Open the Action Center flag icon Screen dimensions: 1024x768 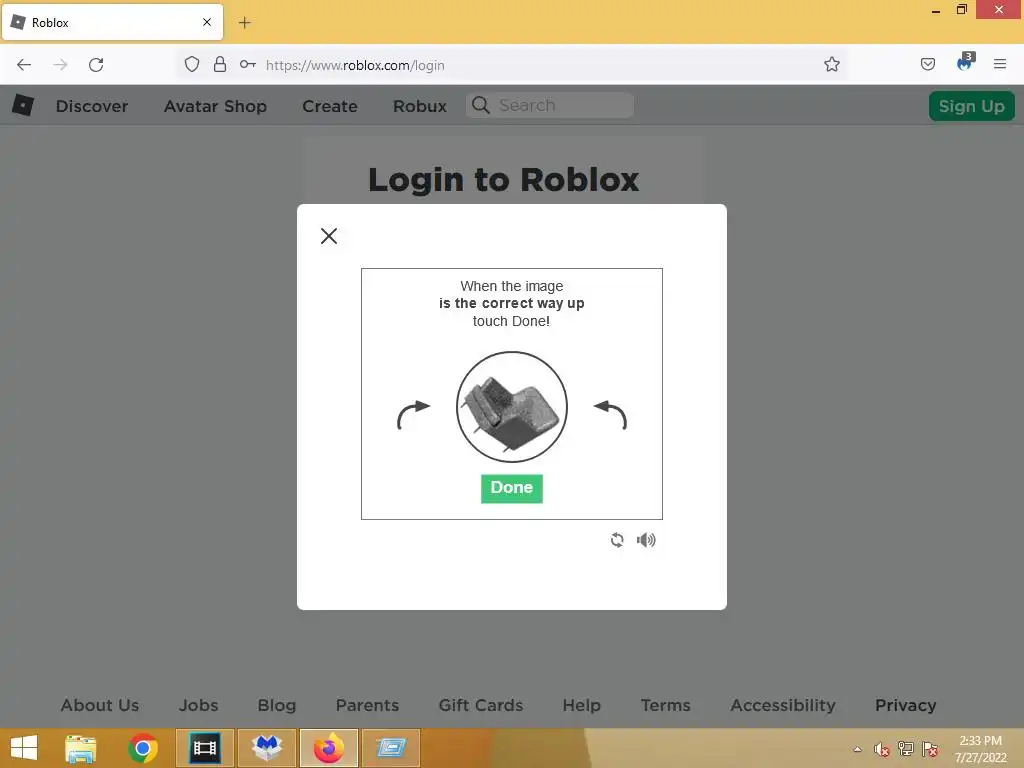[x=930, y=749]
